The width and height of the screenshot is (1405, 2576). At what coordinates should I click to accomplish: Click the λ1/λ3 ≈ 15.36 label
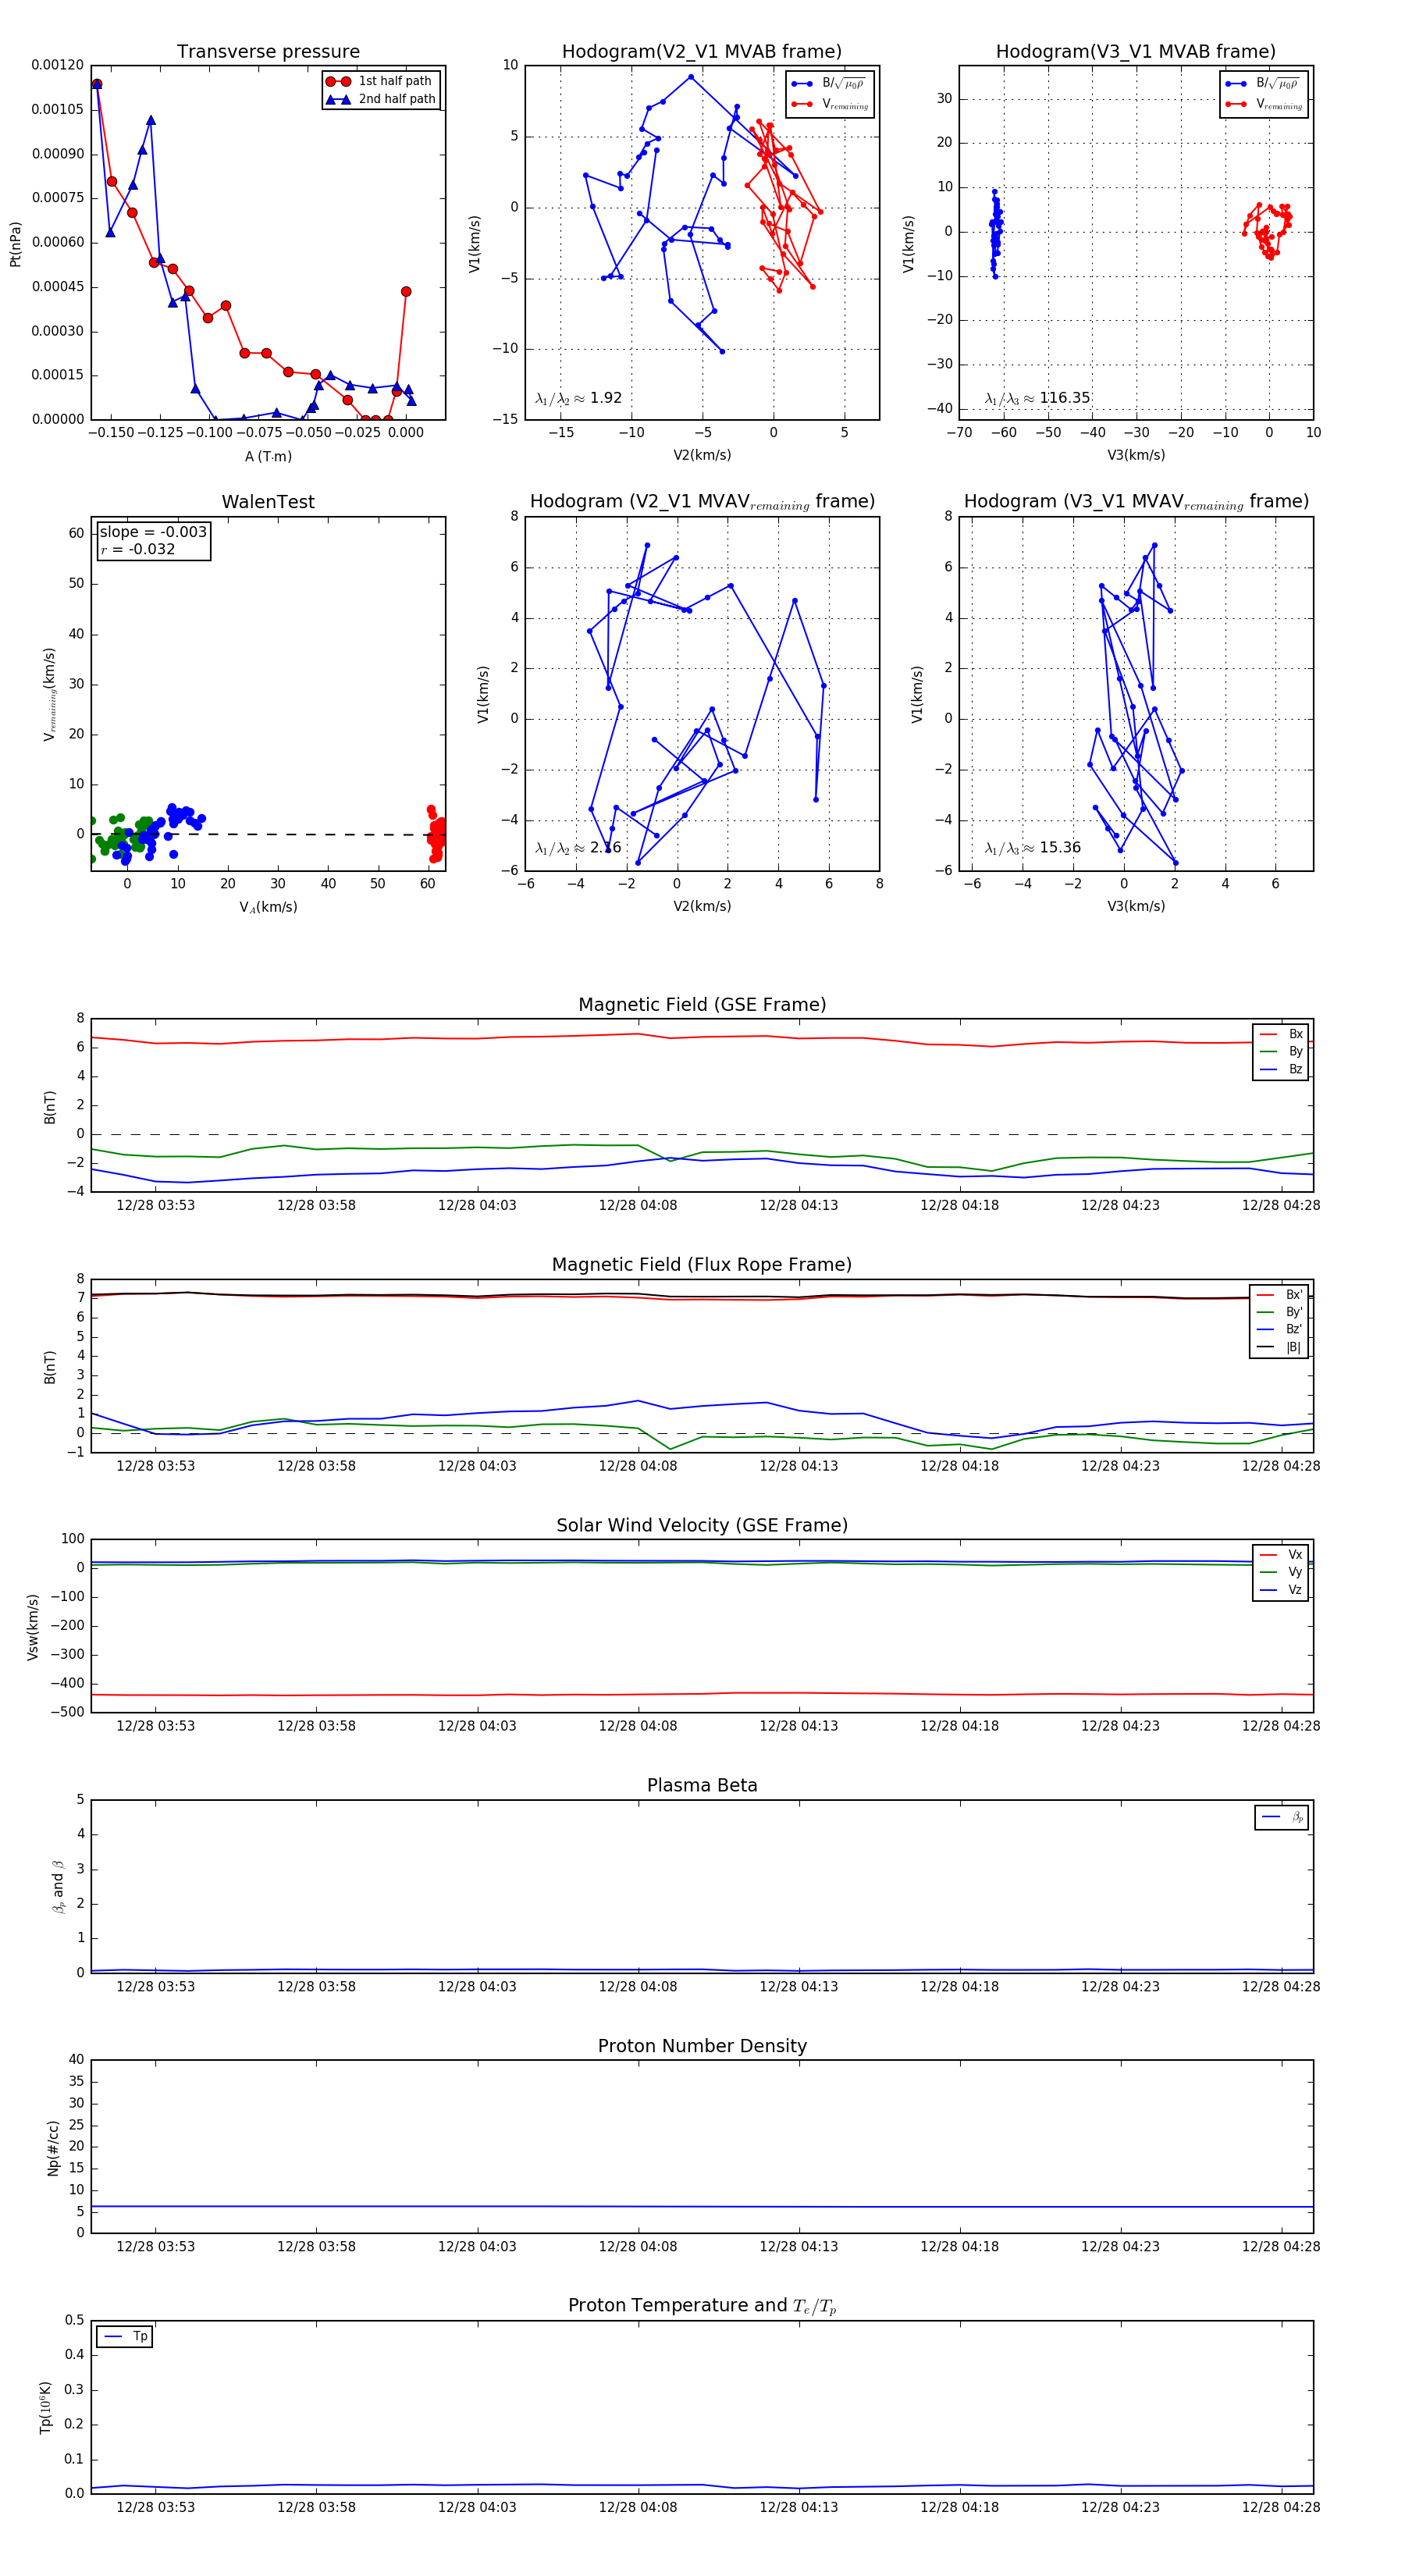[x=1033, y=848]
